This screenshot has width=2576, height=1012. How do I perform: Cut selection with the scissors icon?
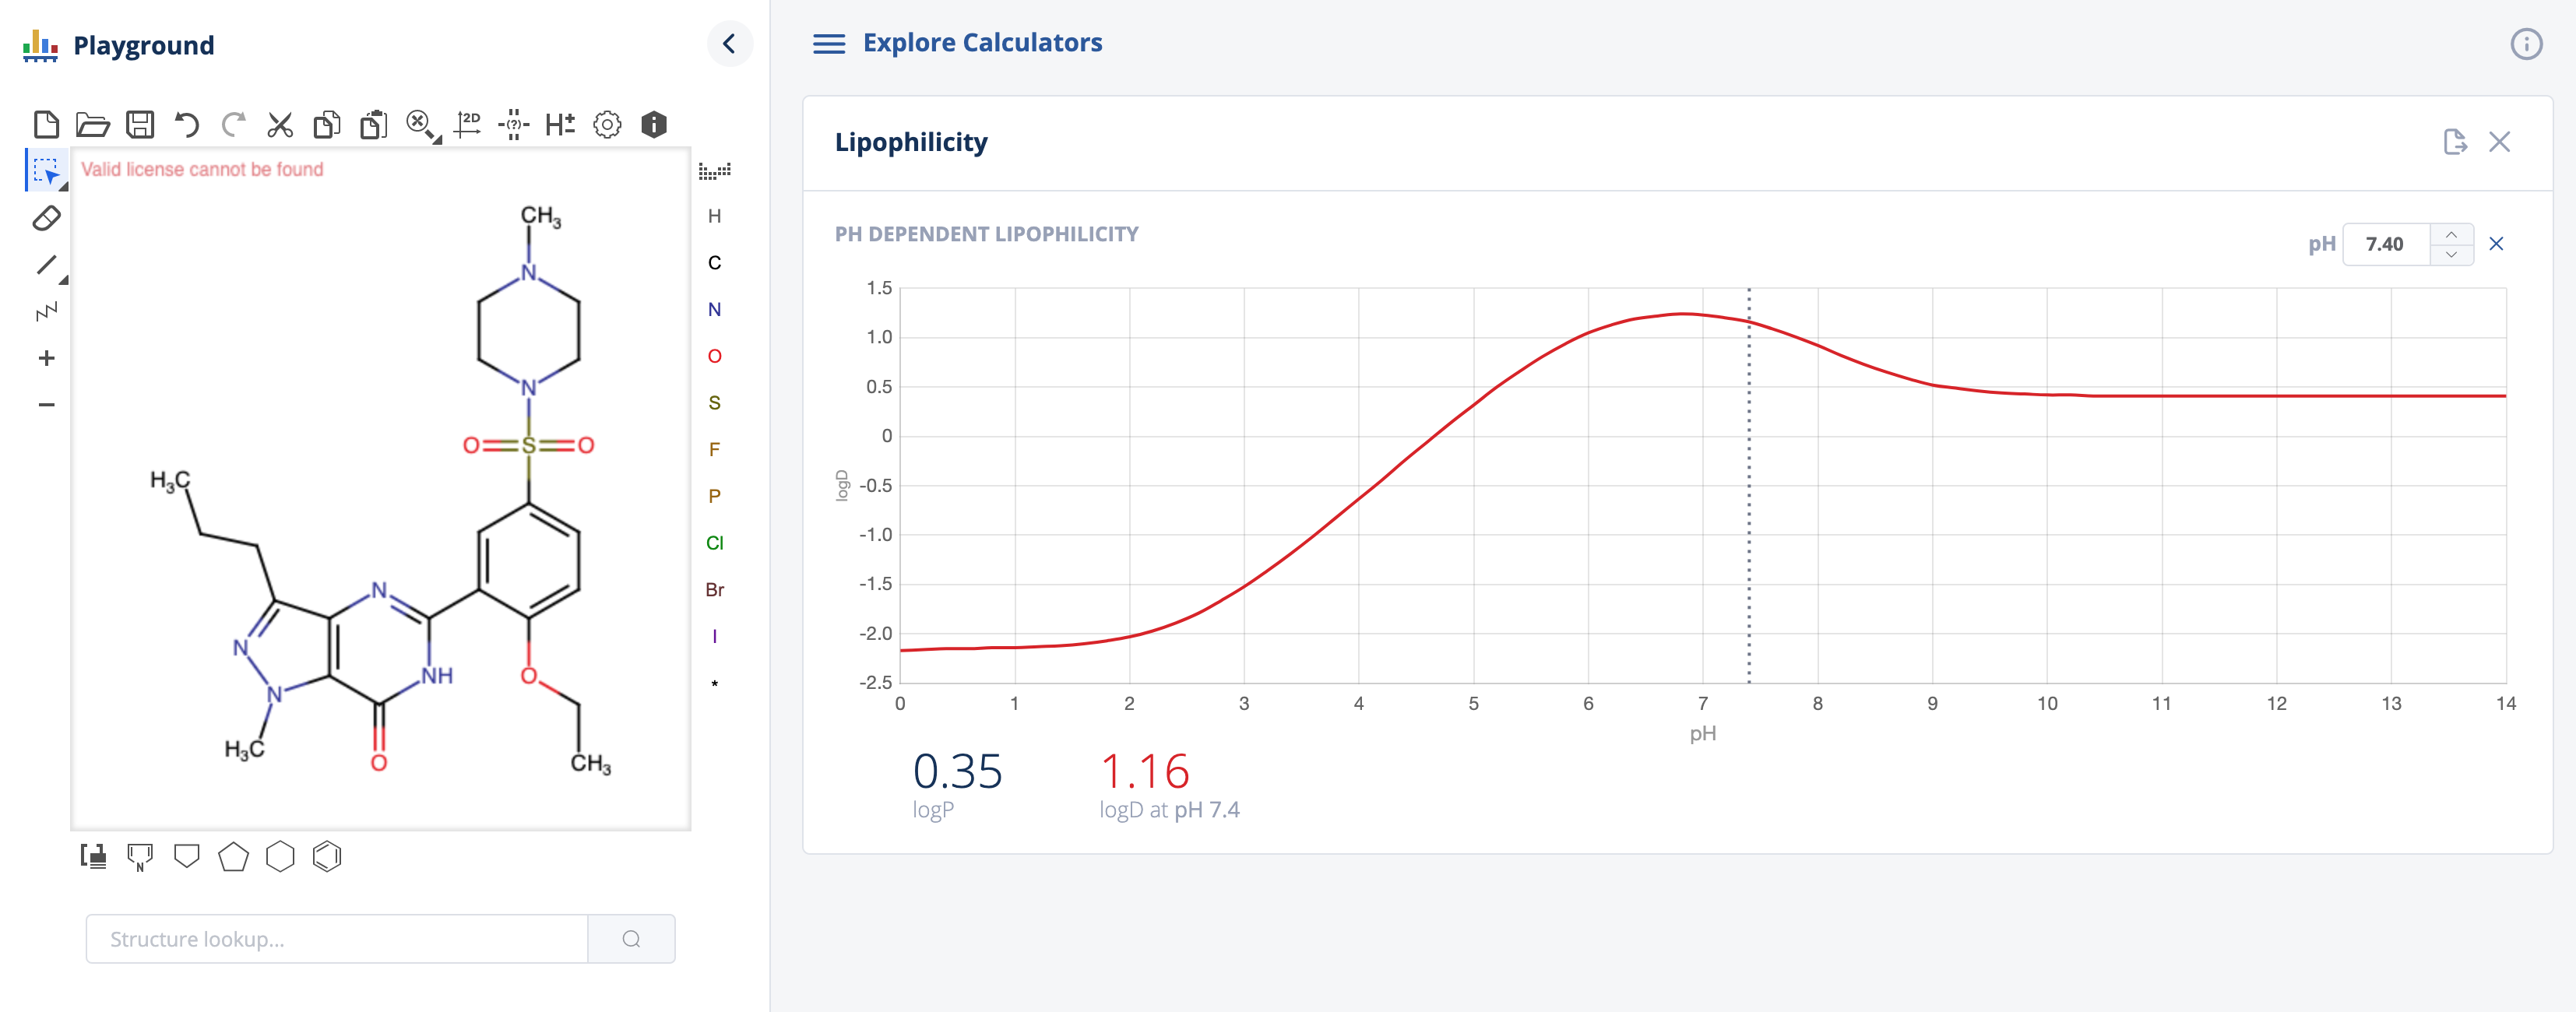pyautogui.click(x=280, y=124)
